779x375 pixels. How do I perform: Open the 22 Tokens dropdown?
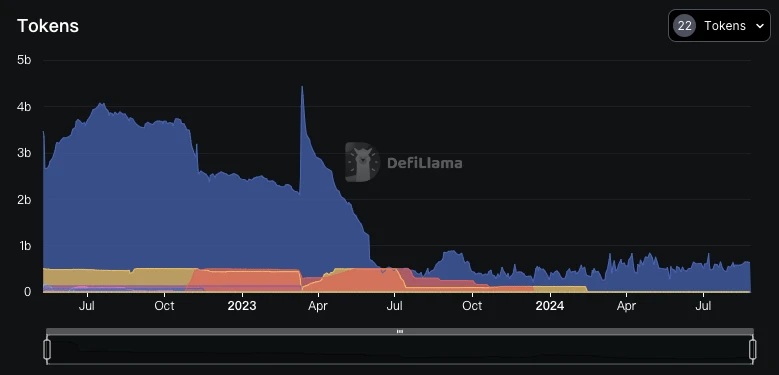(x=719, y=26)
